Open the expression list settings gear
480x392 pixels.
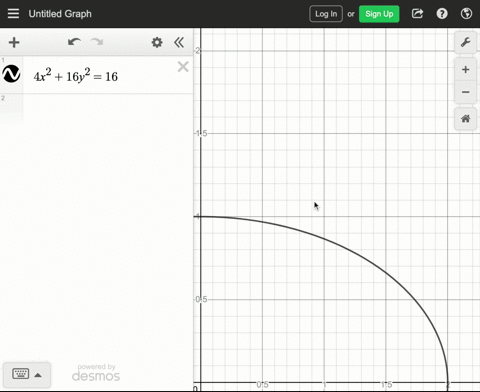point(157,42)
